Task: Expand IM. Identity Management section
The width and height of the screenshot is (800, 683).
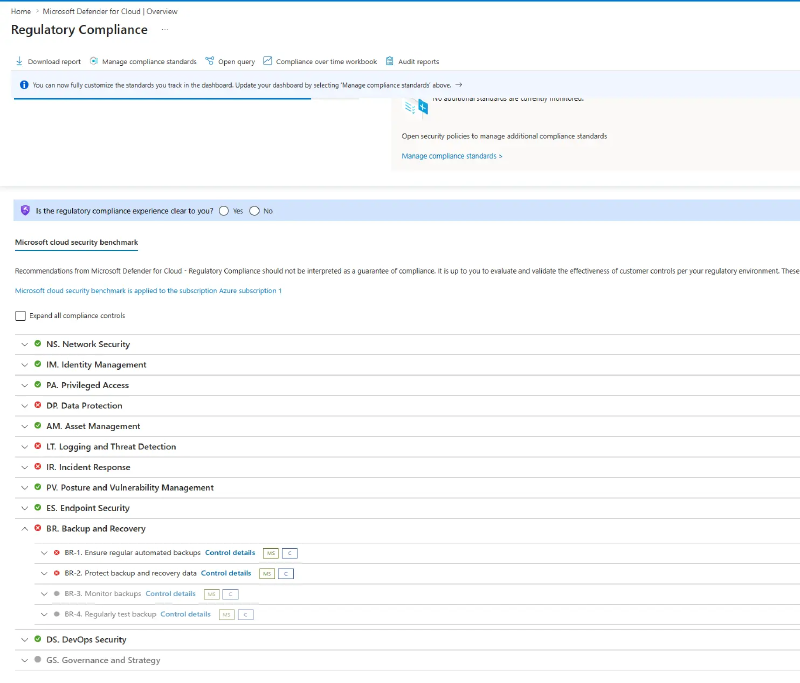Action: tap(24, 365)
